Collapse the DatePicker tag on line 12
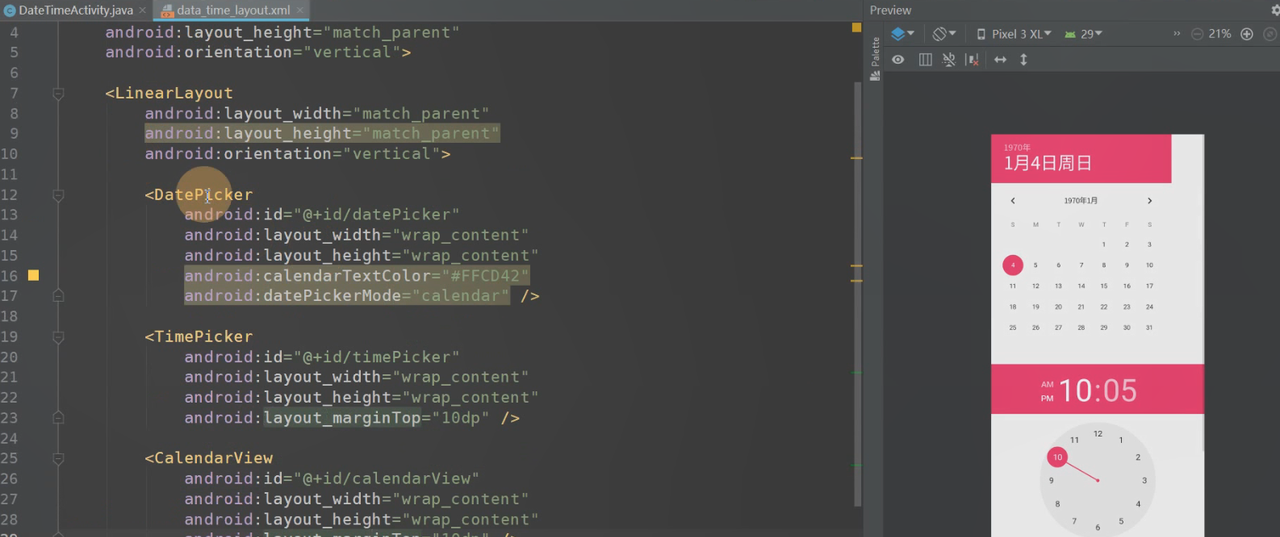The height and width of the screenshot is (537, 1280). pos(58,194)
